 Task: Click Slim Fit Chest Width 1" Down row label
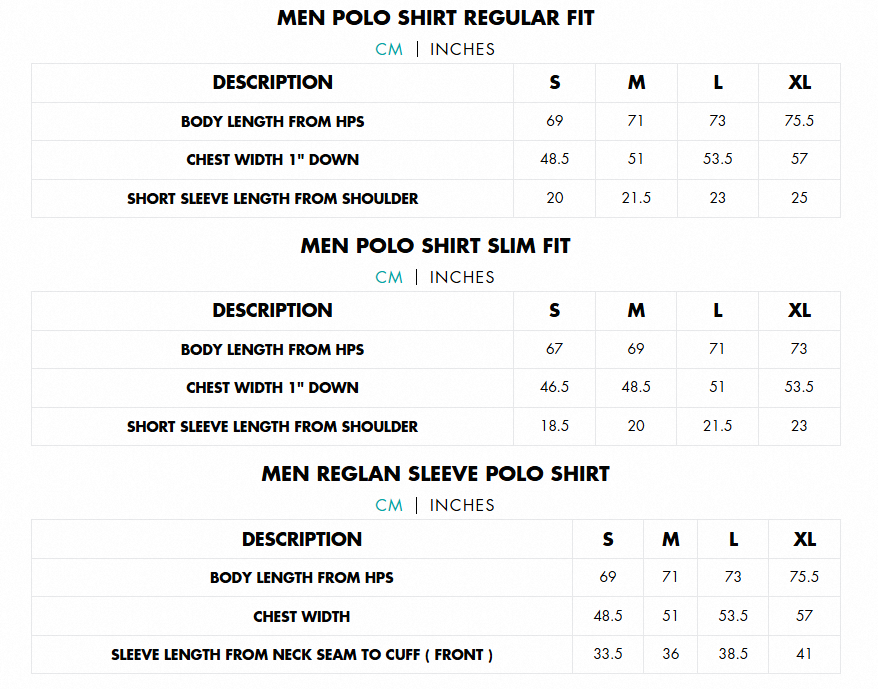[272, 388]
